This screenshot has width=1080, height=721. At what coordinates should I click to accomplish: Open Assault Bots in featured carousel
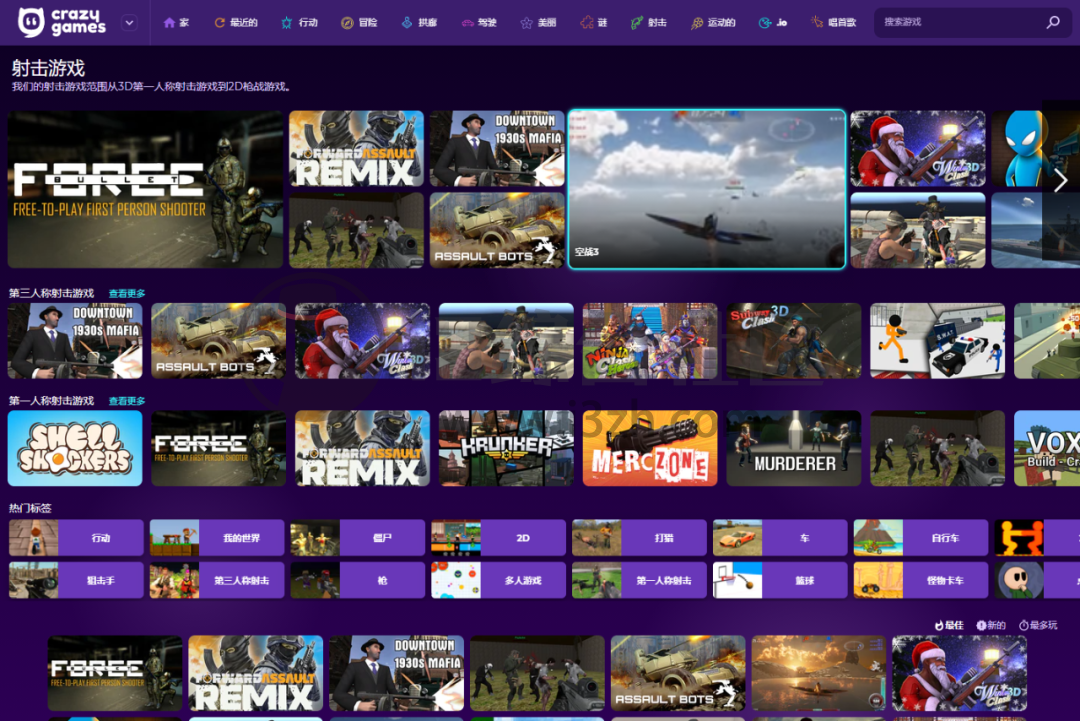[x=497, y=230]
